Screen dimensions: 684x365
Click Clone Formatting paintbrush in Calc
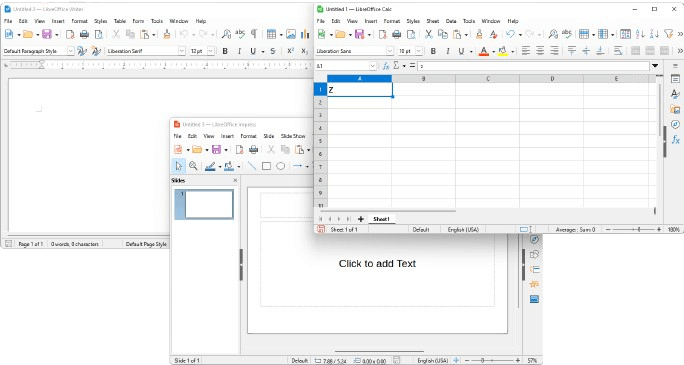coord(479,34)
